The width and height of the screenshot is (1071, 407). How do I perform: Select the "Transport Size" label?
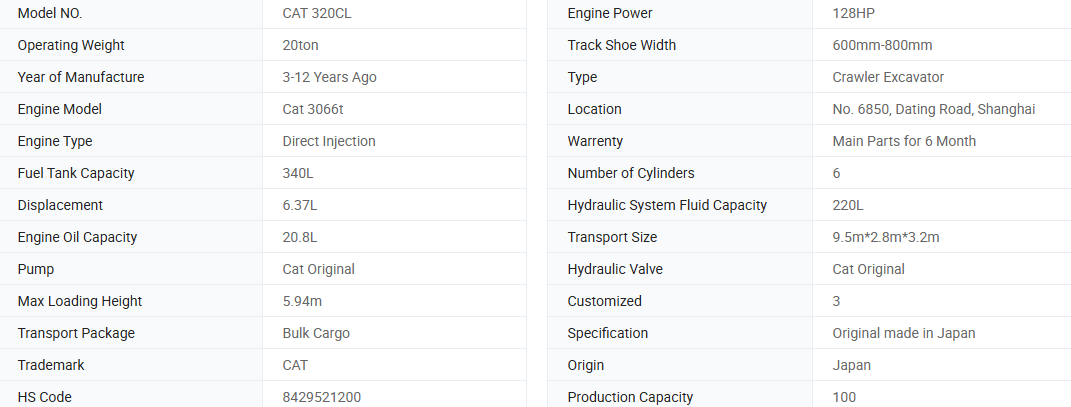click(x=612, y=238)
